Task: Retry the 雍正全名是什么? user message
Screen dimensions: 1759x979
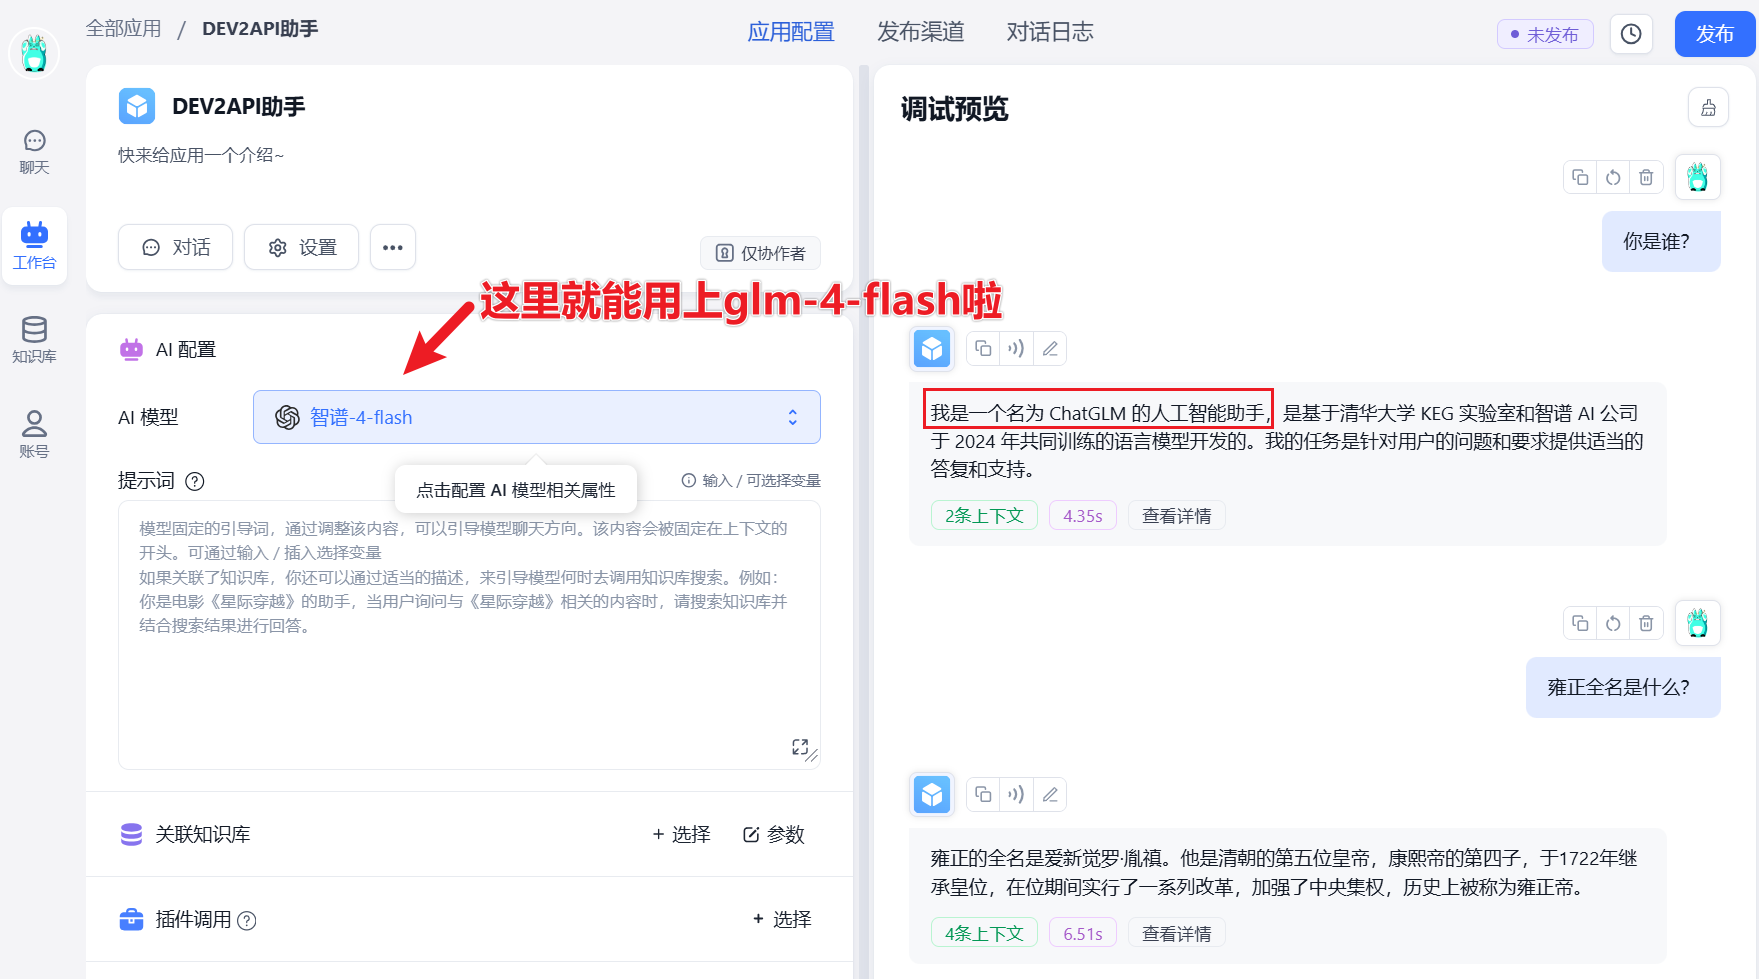Action: pos(1613,623)
